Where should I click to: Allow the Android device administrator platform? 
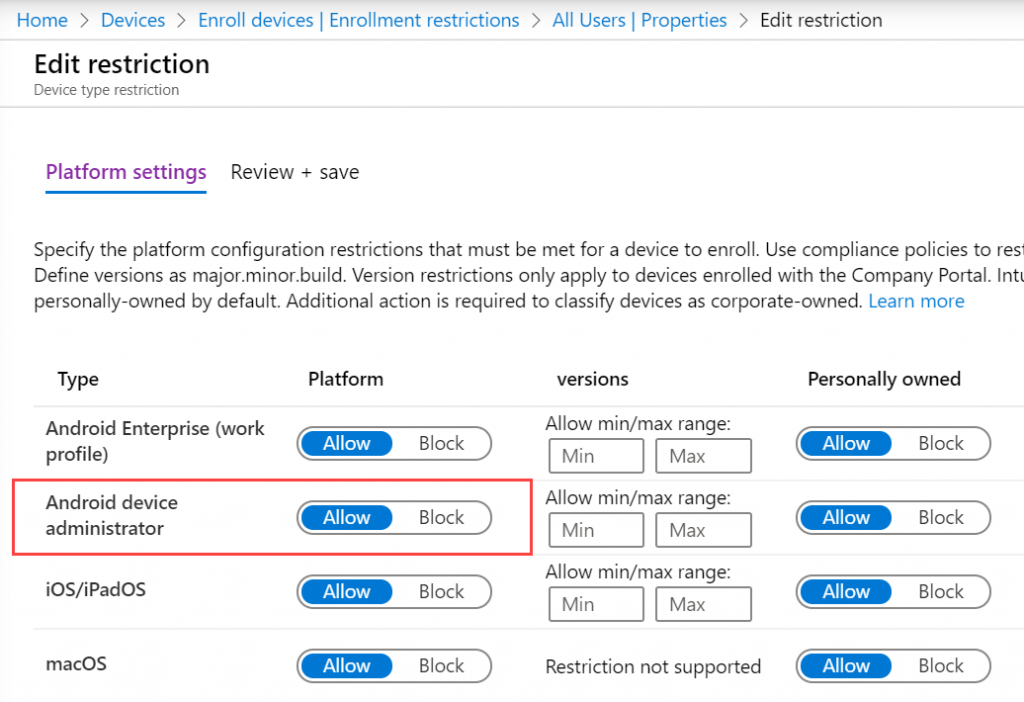pyautogui.click(x=346, y=517)
